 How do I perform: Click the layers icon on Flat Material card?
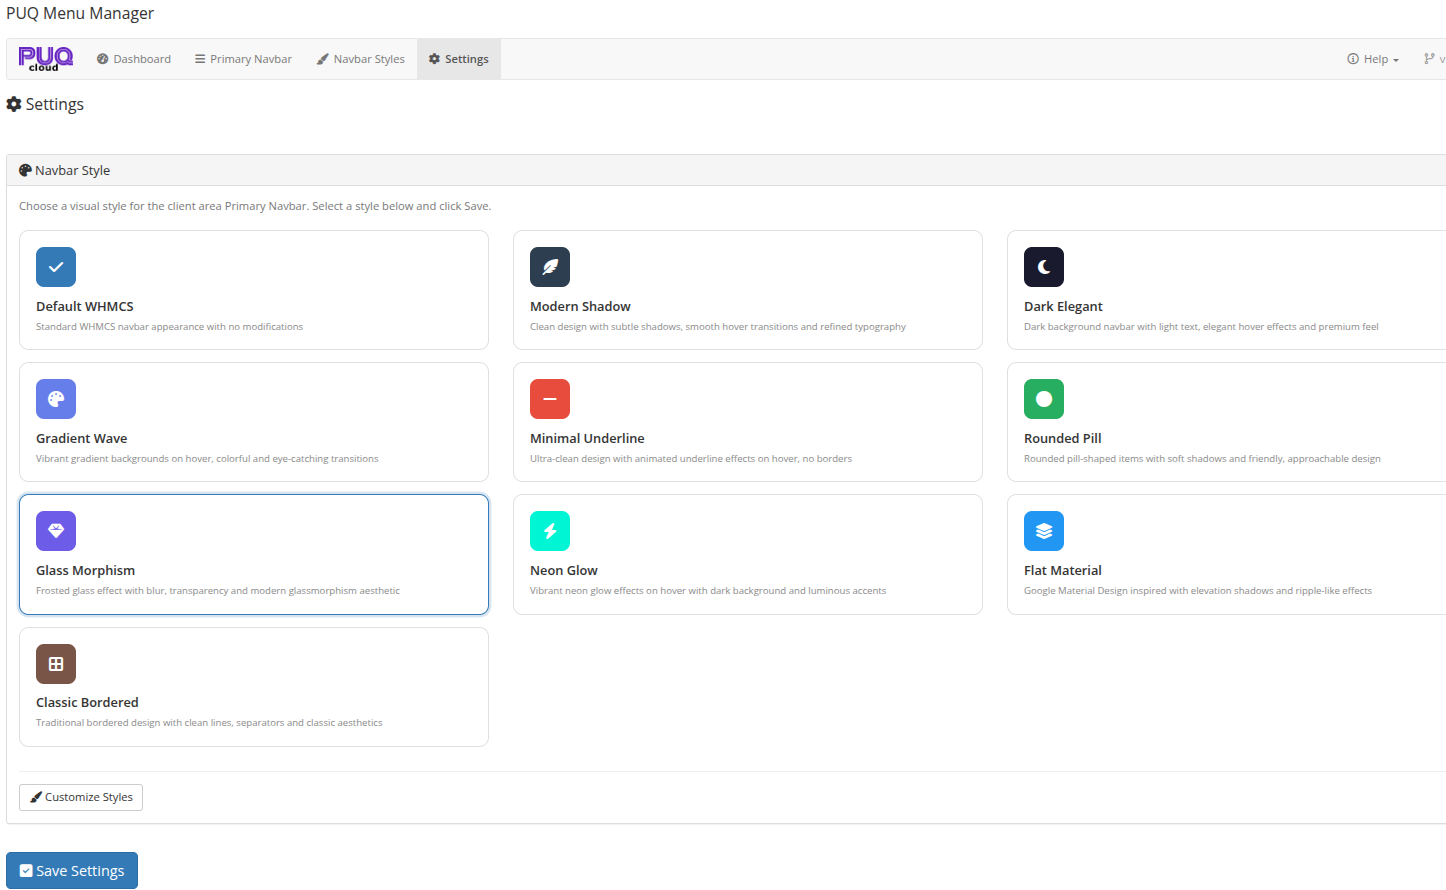1043,531
